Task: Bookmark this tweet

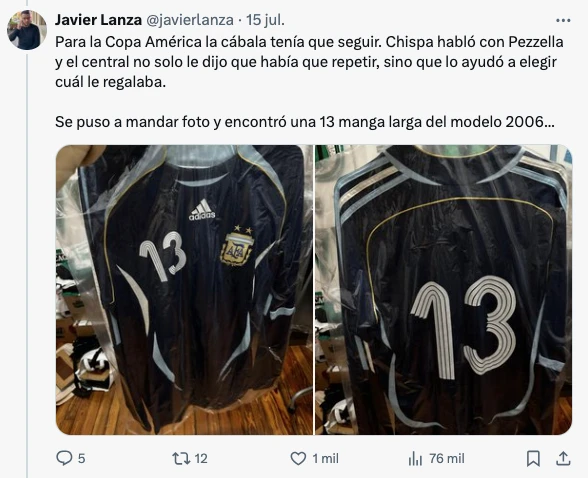Action: [x=533, y=459]
